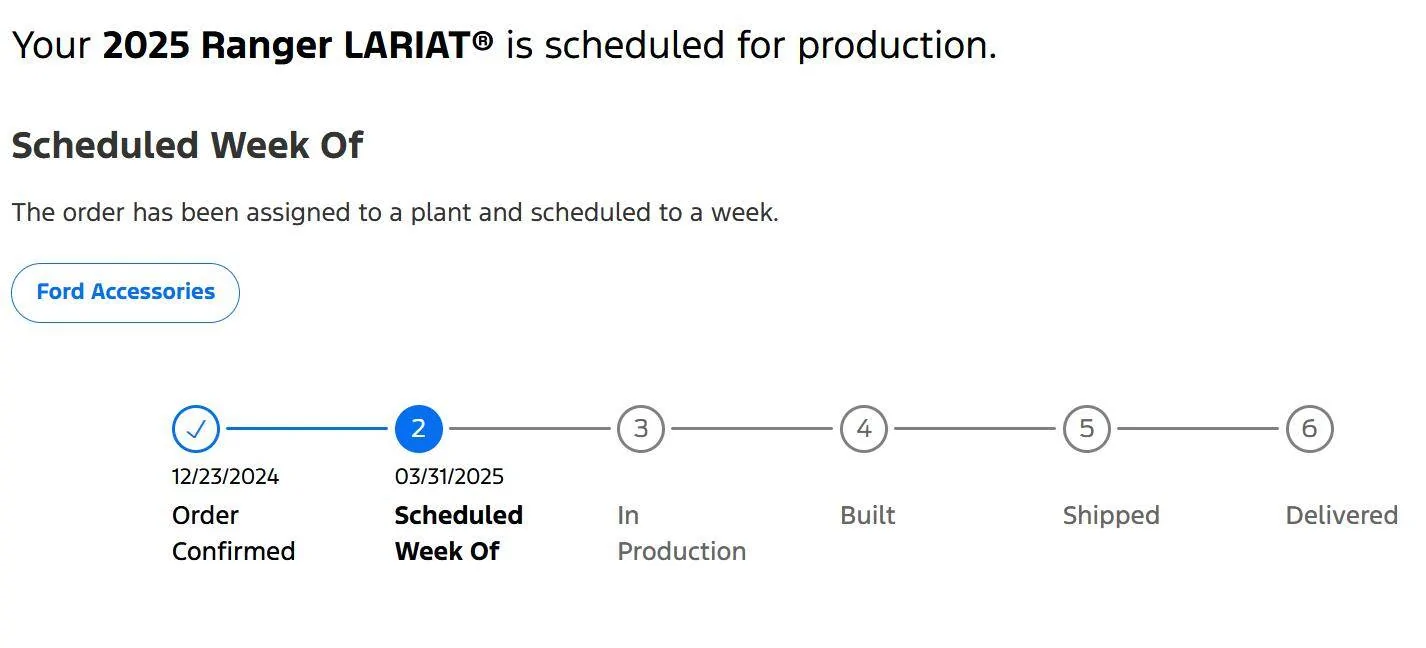Viewport: 1426px width, 648px height.
Task: Click the blue progress line between steps 1 and 2
Action: (x=307, y=429)
